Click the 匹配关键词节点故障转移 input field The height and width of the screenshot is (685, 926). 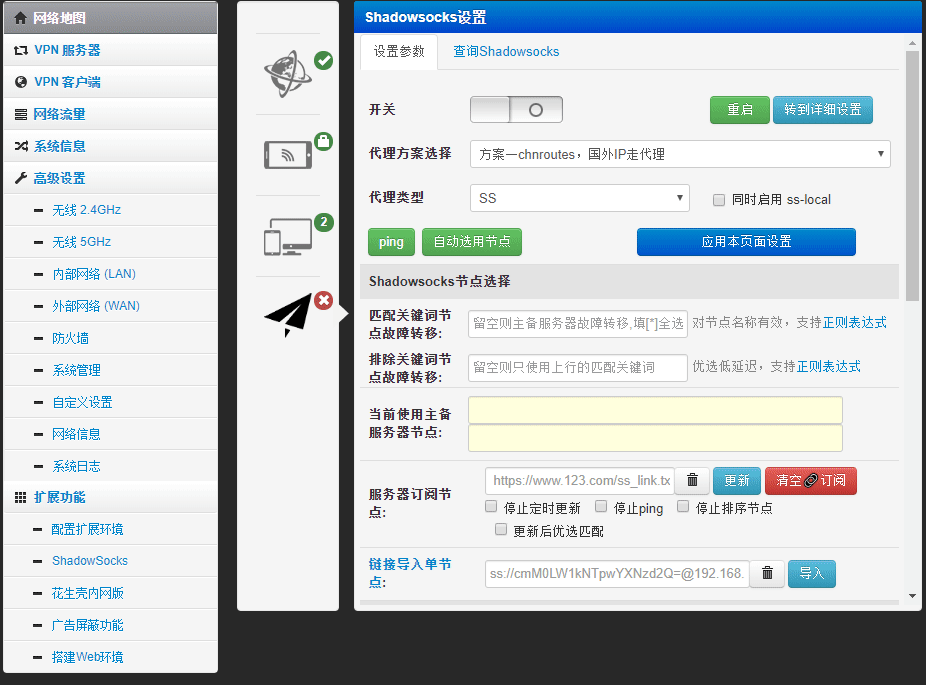[x=578, y=324]
